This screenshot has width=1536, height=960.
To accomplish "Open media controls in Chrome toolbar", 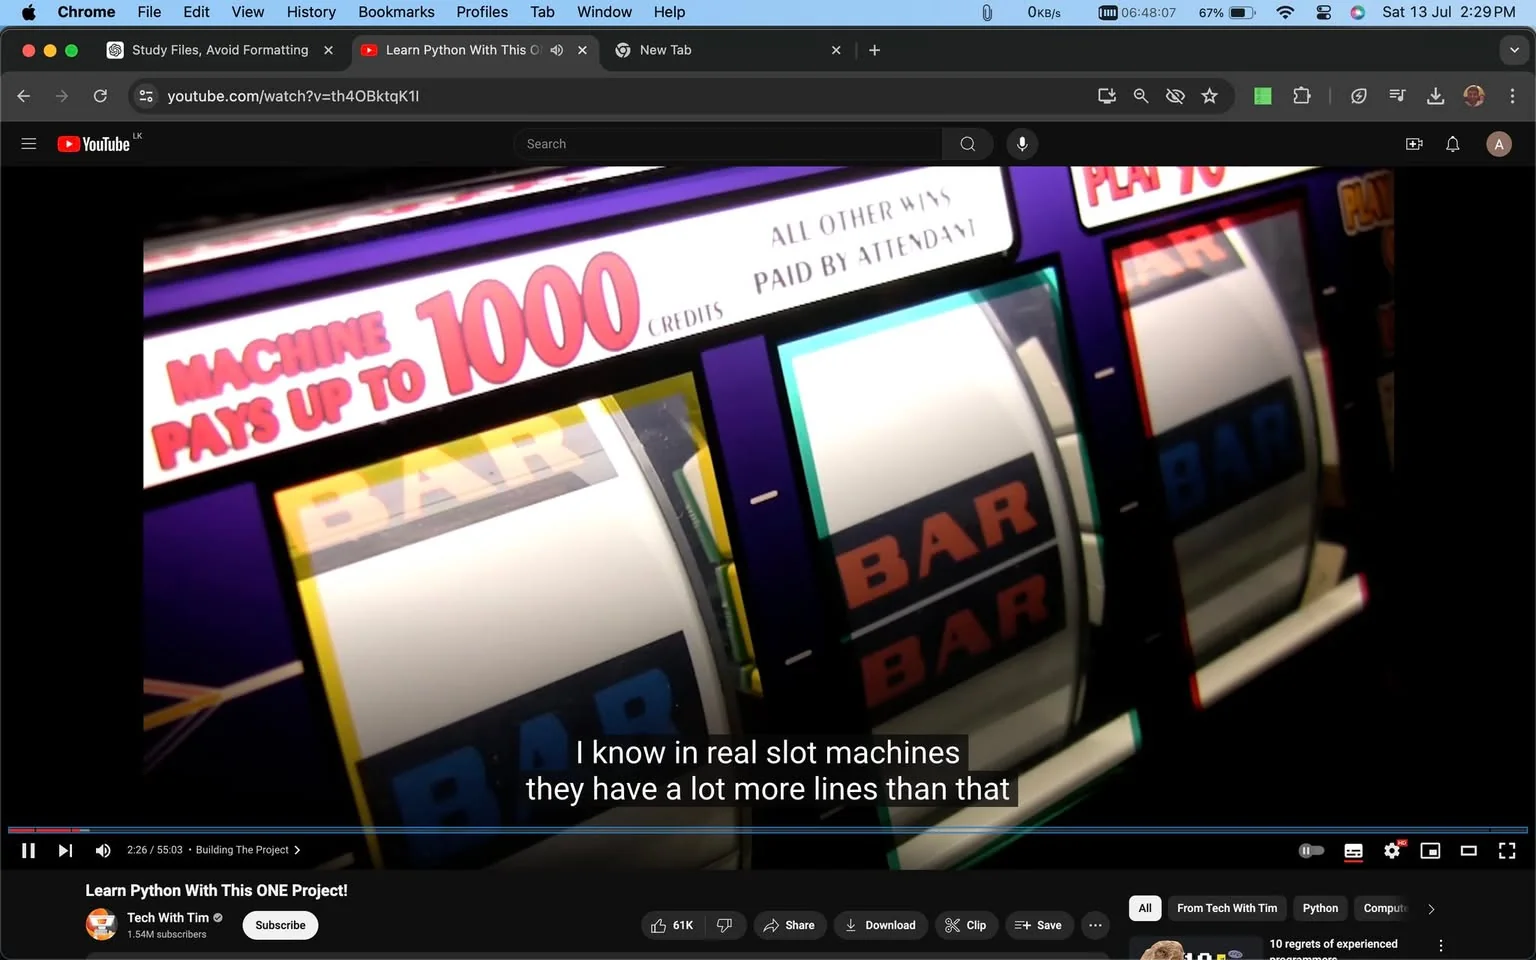I will pos(1397,96).
